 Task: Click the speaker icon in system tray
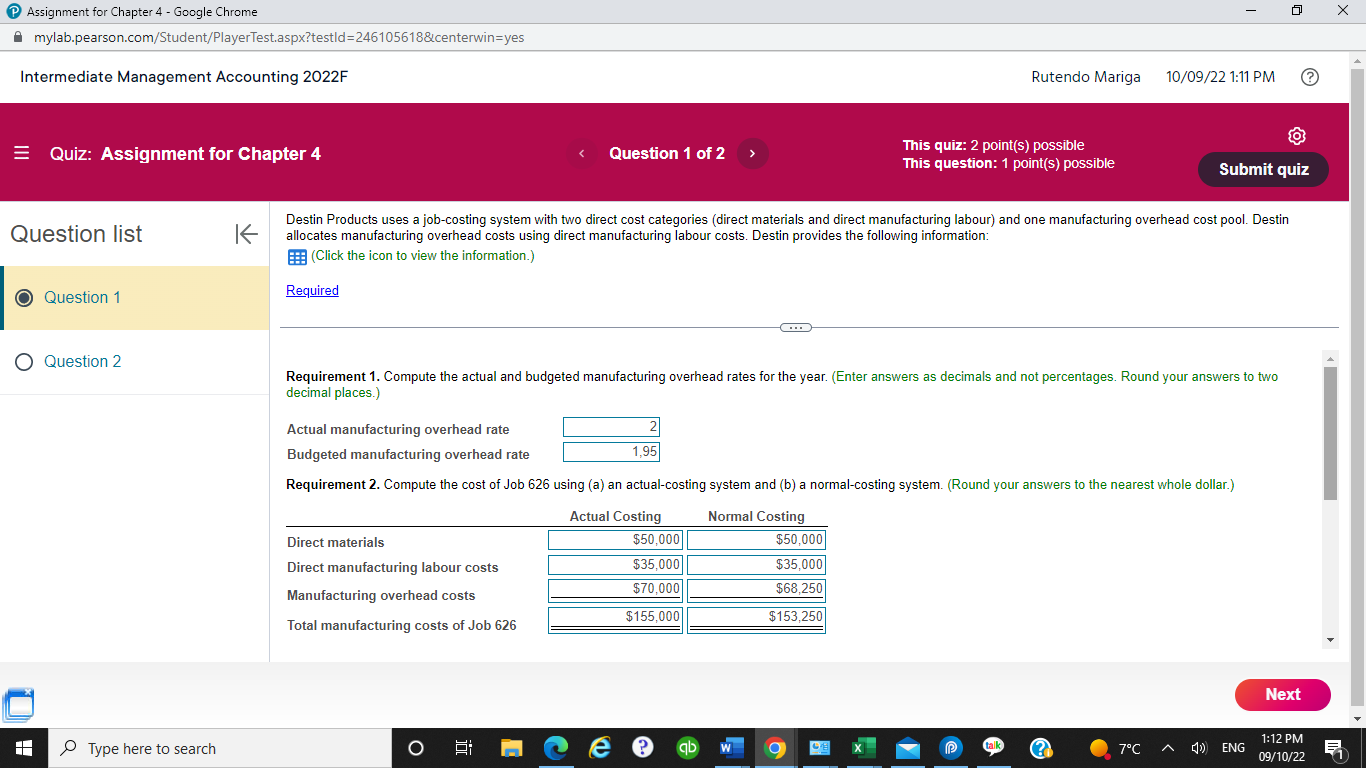(1199, 747)
